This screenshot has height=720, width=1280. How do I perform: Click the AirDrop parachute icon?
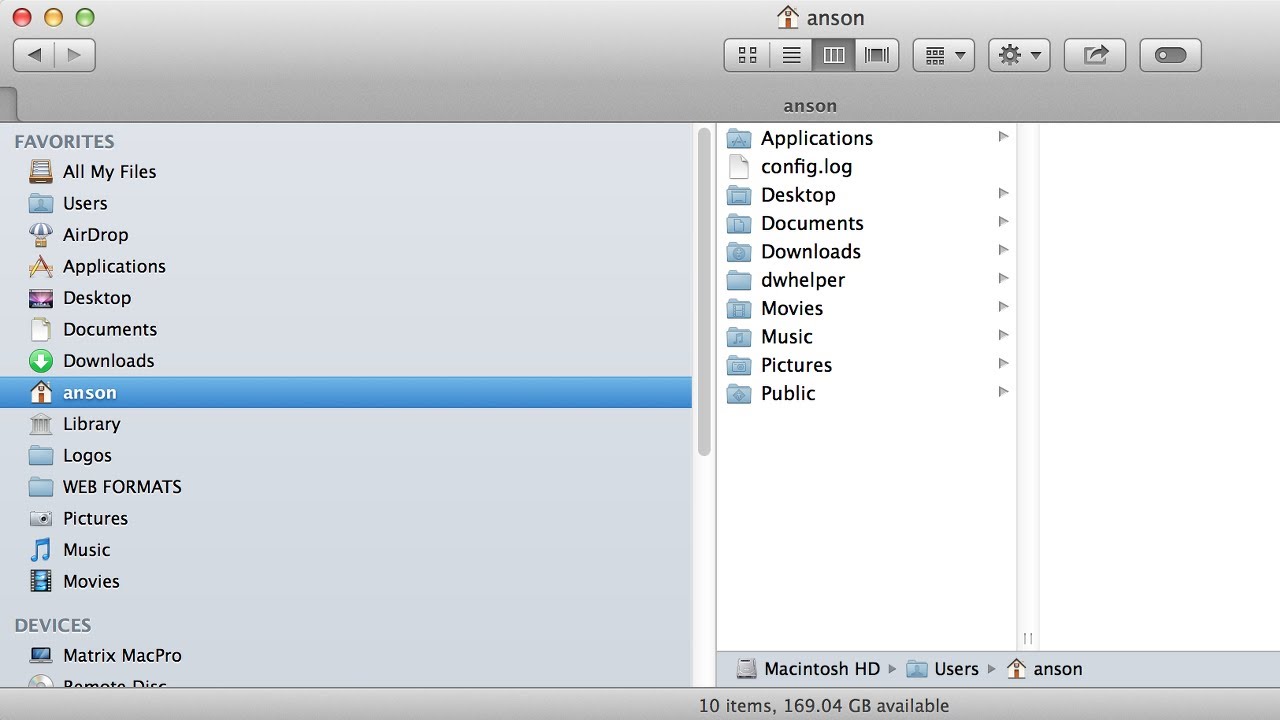pyautogui.click(x=41, y=234)
